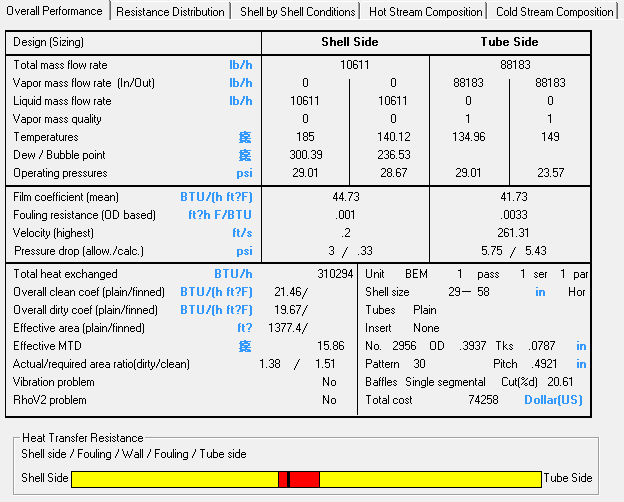Screen dimensions: 624x502
Task: Select overall clean coefficient value 21.46/
Action: pyautogui.click(x=291, y=292)
